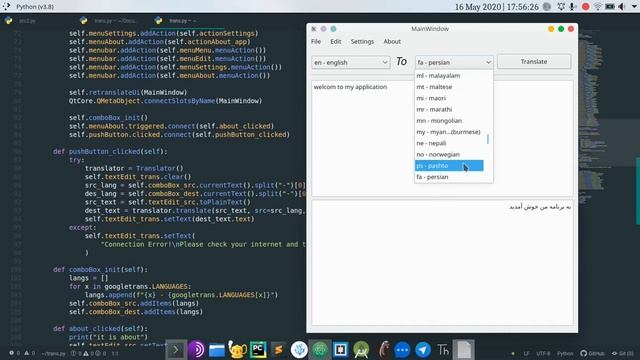Viewport: 640px width, 360px height.
Task: Click the Translate button
Action: (x=534, y=62)
